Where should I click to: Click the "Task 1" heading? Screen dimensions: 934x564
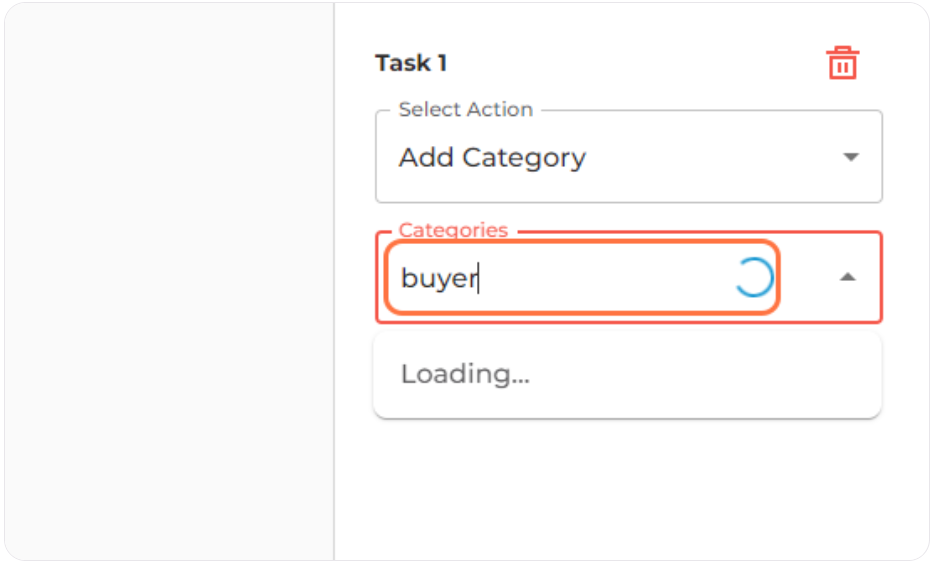pyautogui.click(x=411, y=63)
